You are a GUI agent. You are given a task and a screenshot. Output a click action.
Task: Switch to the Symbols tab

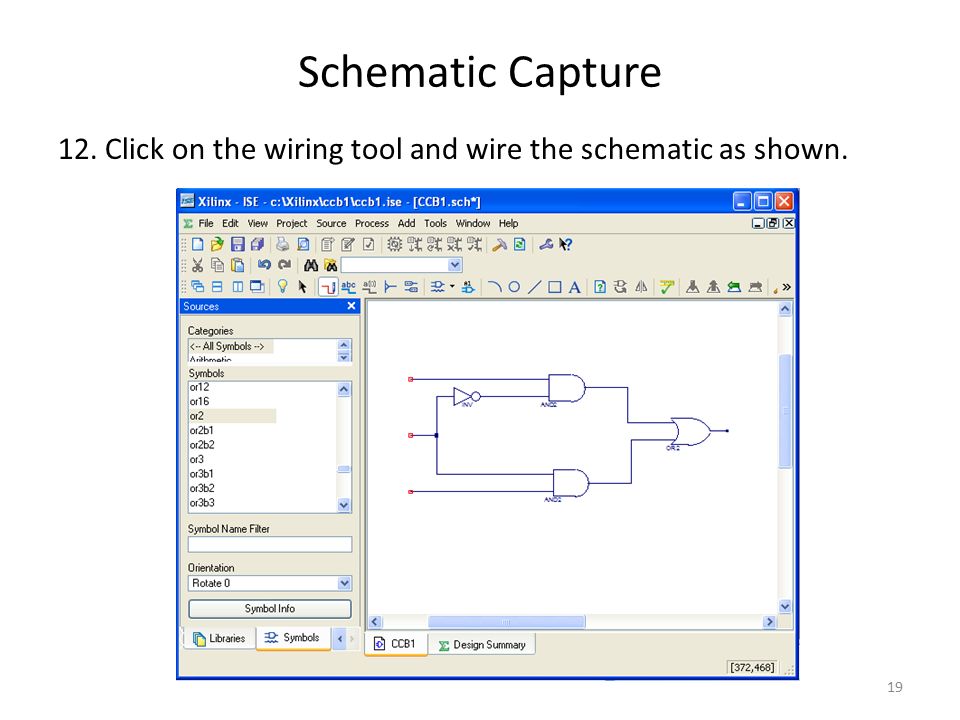(293, 638)
